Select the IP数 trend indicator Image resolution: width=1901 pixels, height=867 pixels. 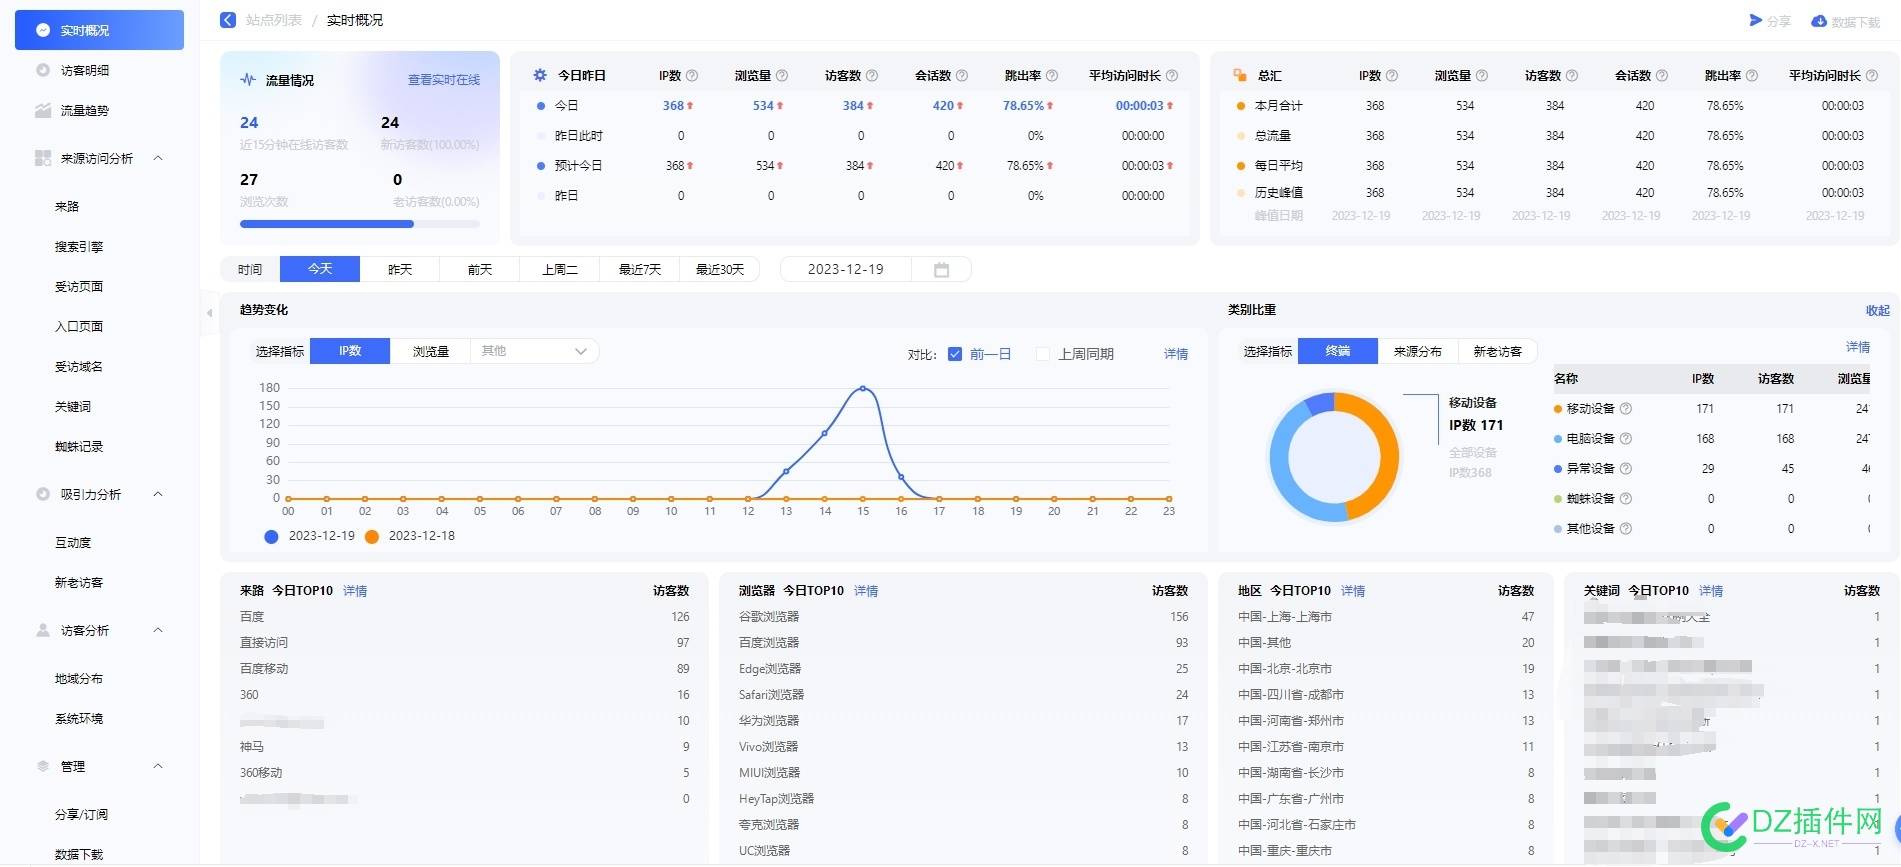click(350, 351)
